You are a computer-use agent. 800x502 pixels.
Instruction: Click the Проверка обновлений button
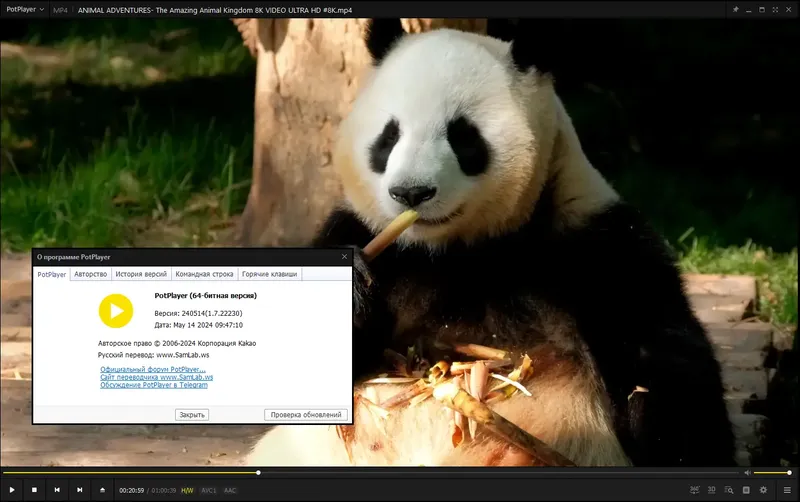(306, 415)
